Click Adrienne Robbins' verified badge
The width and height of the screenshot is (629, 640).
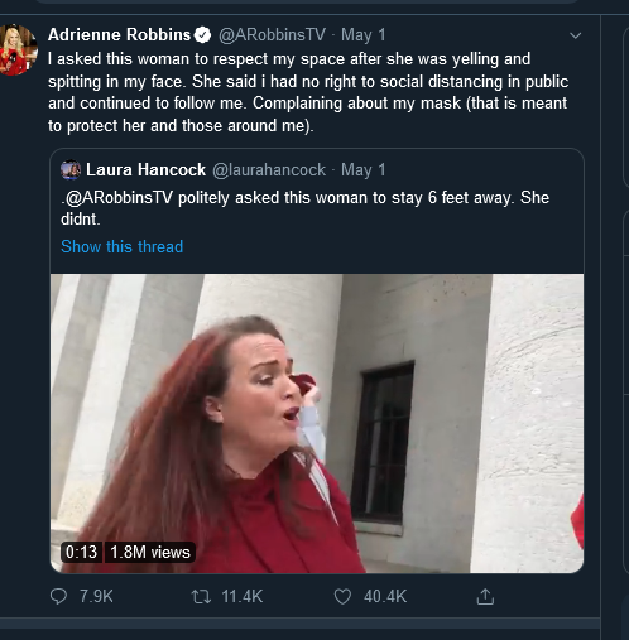203,35
